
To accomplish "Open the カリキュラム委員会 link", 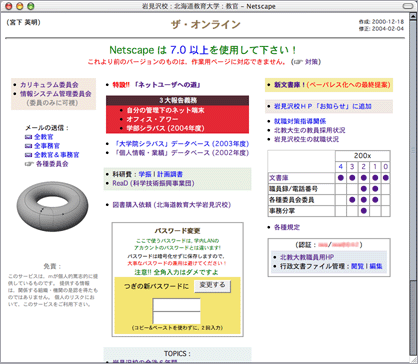I will coord(49,85).
